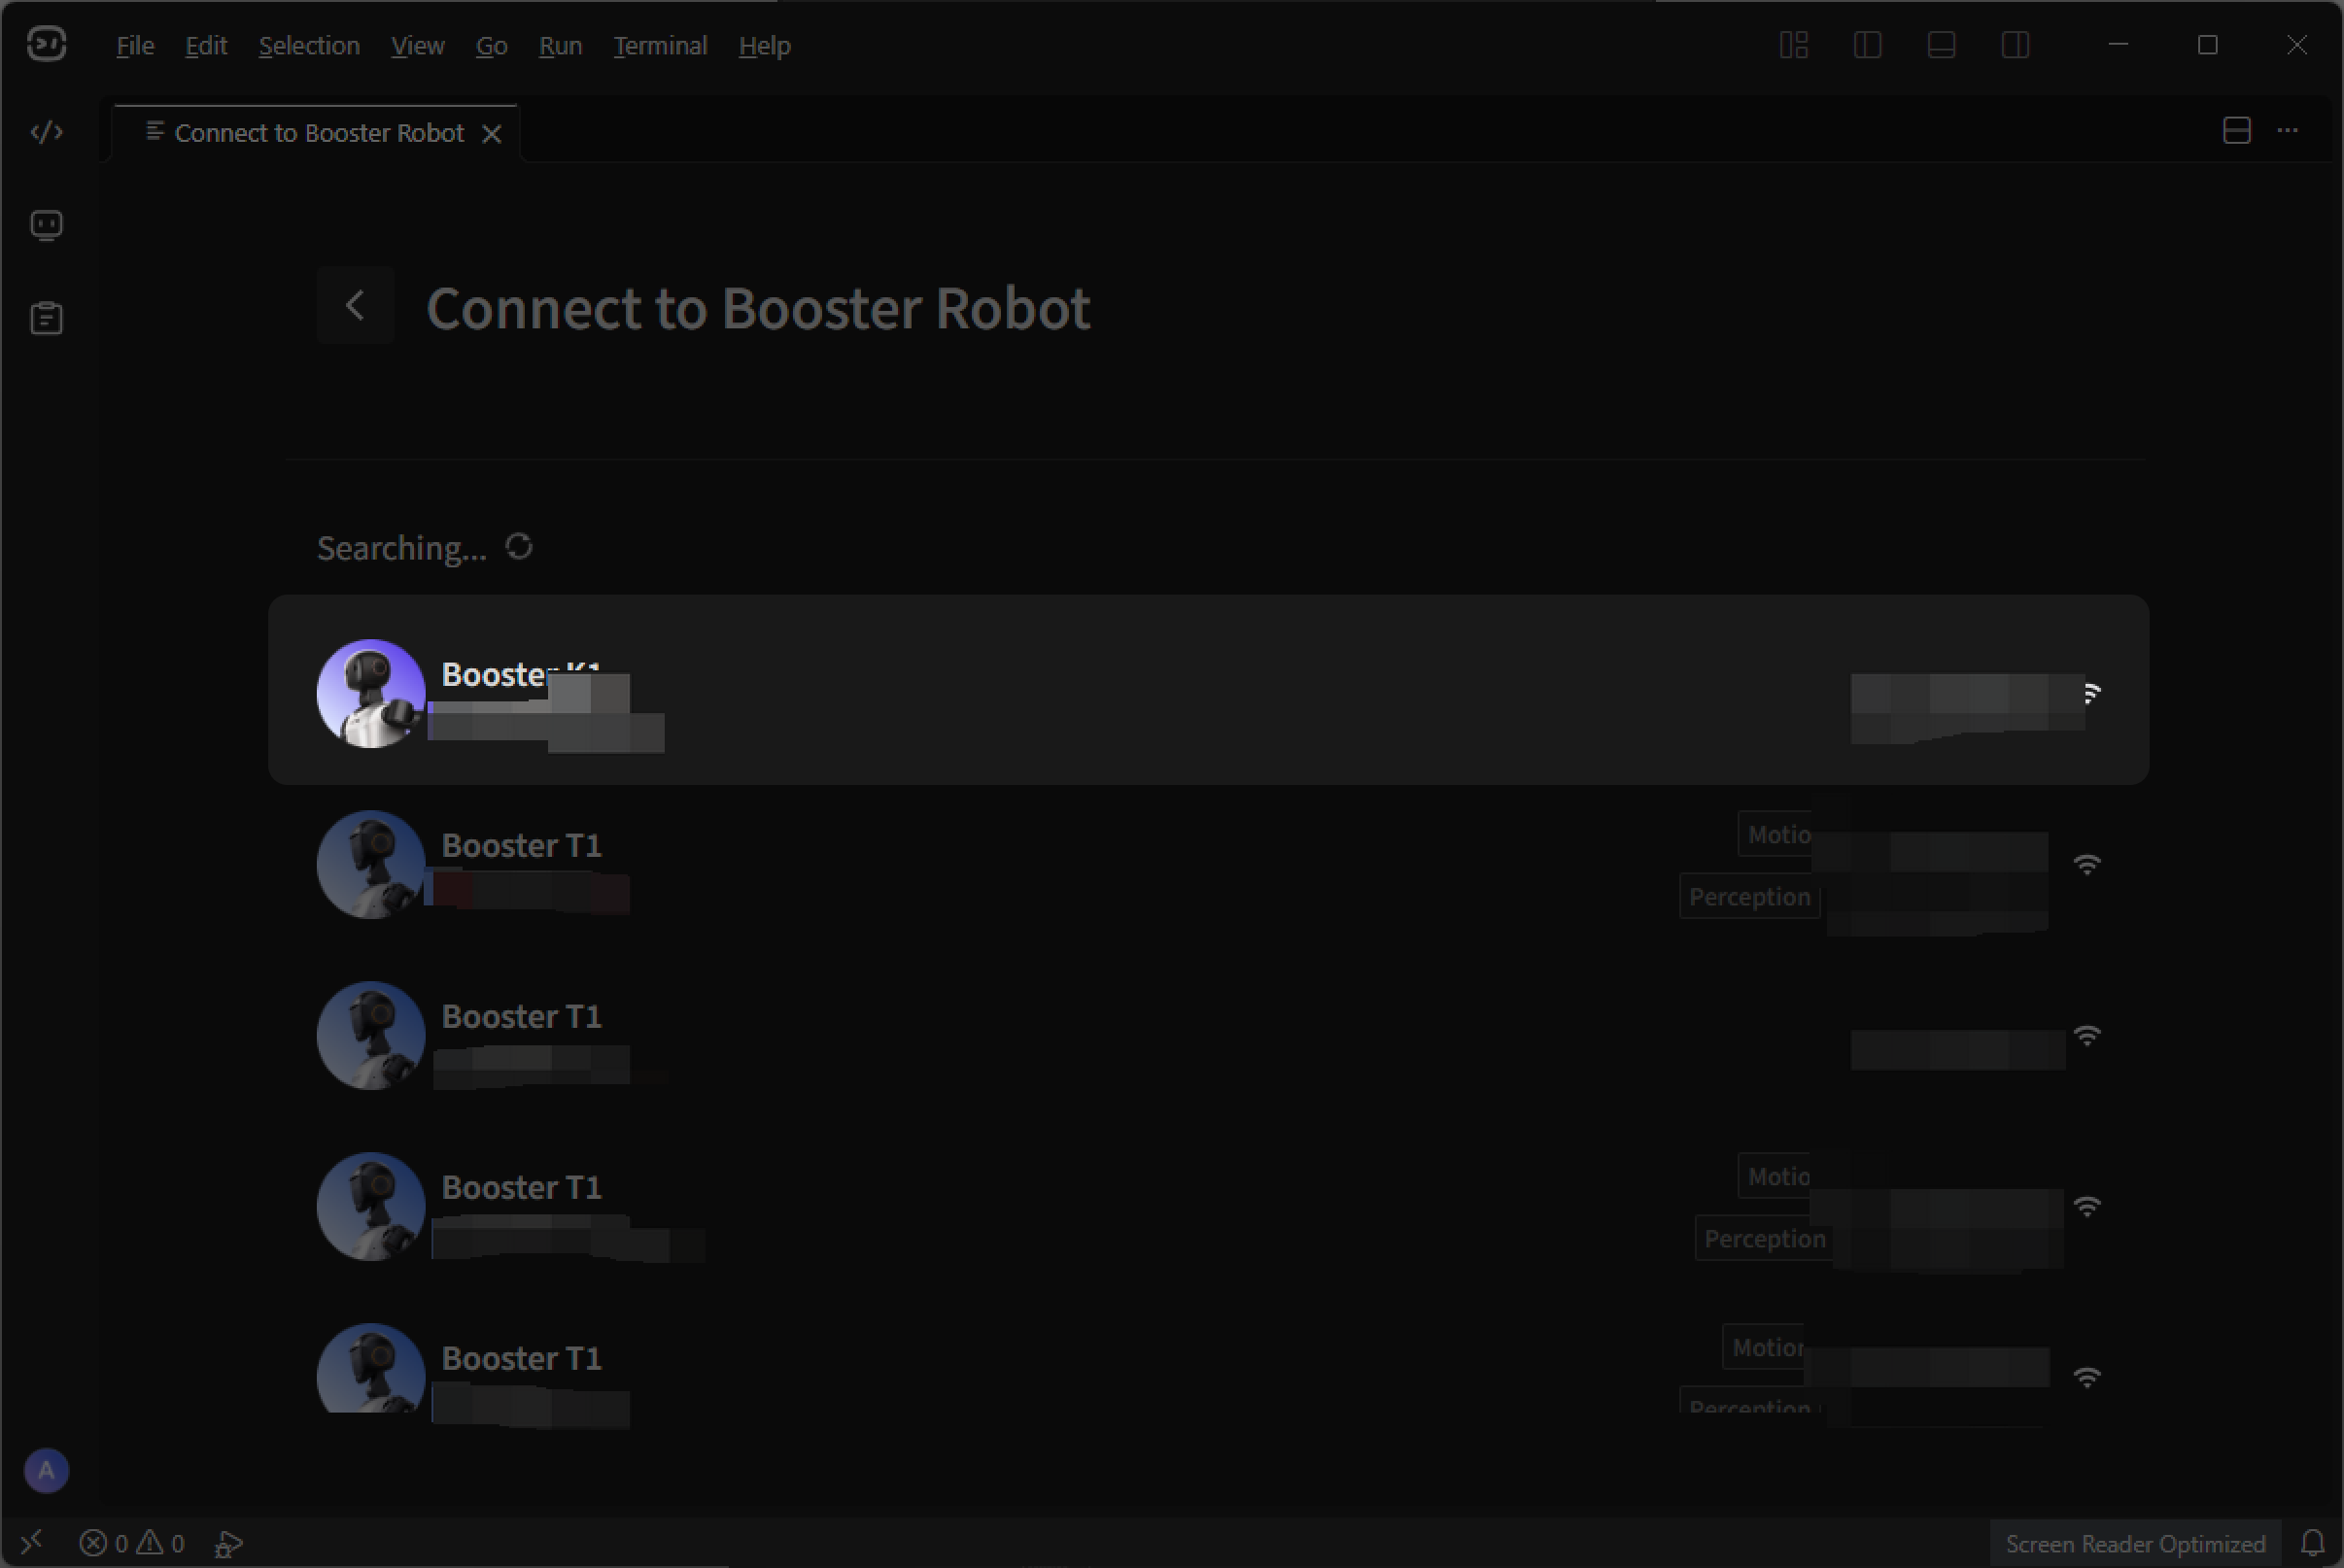Click the Booster K1 robot avatar

371,693
